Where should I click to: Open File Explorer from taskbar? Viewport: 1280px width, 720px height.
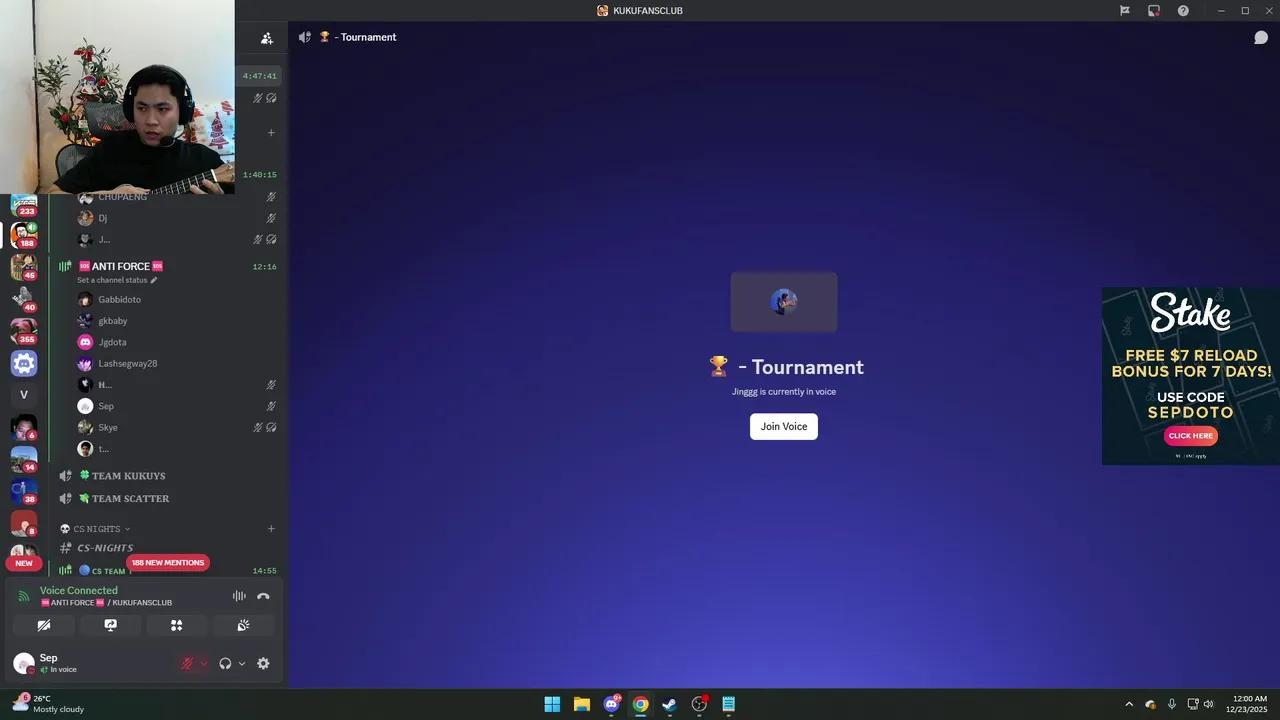(x=581, y=704)
